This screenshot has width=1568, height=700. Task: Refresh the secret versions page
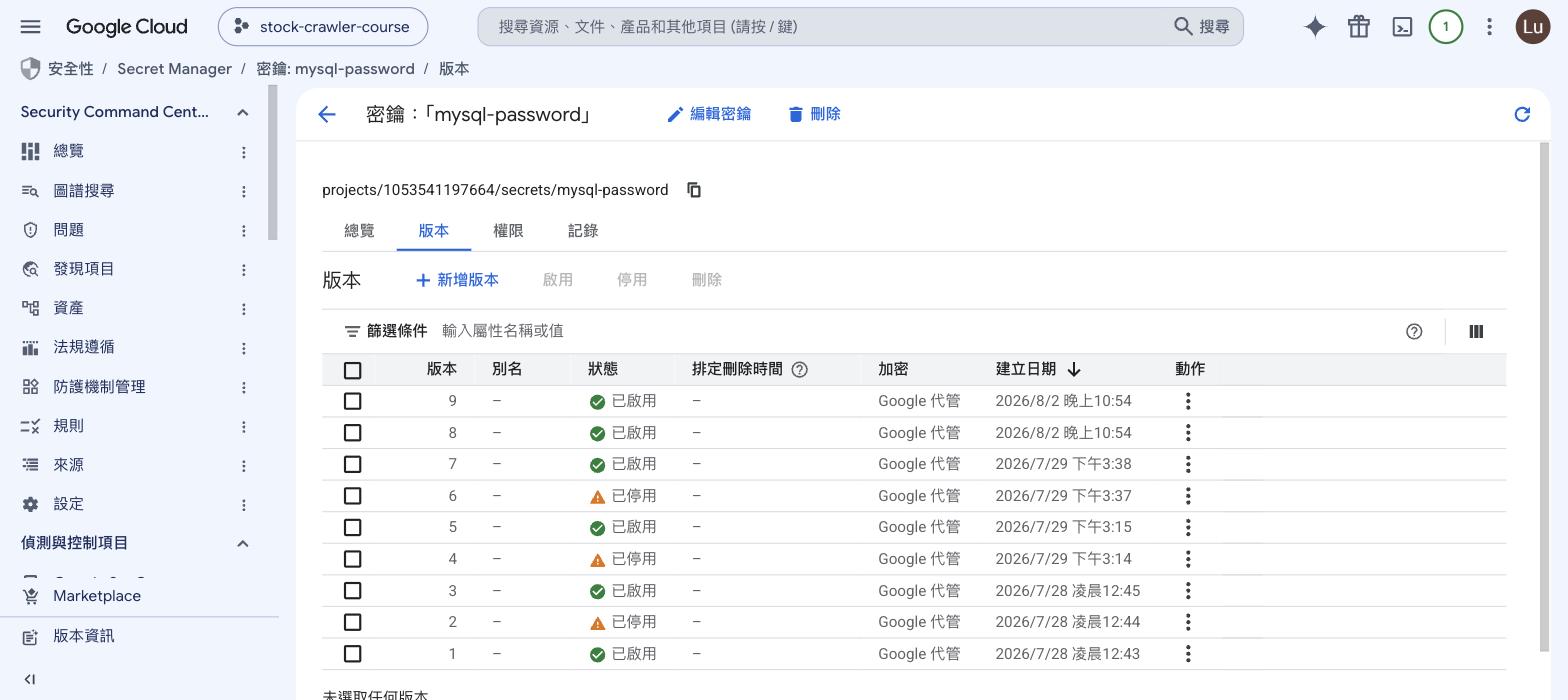coord(1522,114)
